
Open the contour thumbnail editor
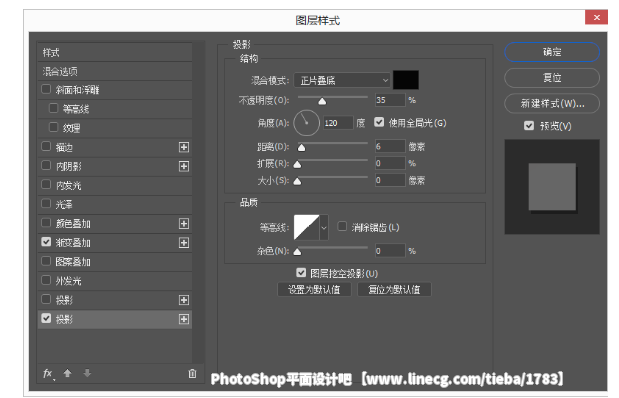[x=306, y=227]
